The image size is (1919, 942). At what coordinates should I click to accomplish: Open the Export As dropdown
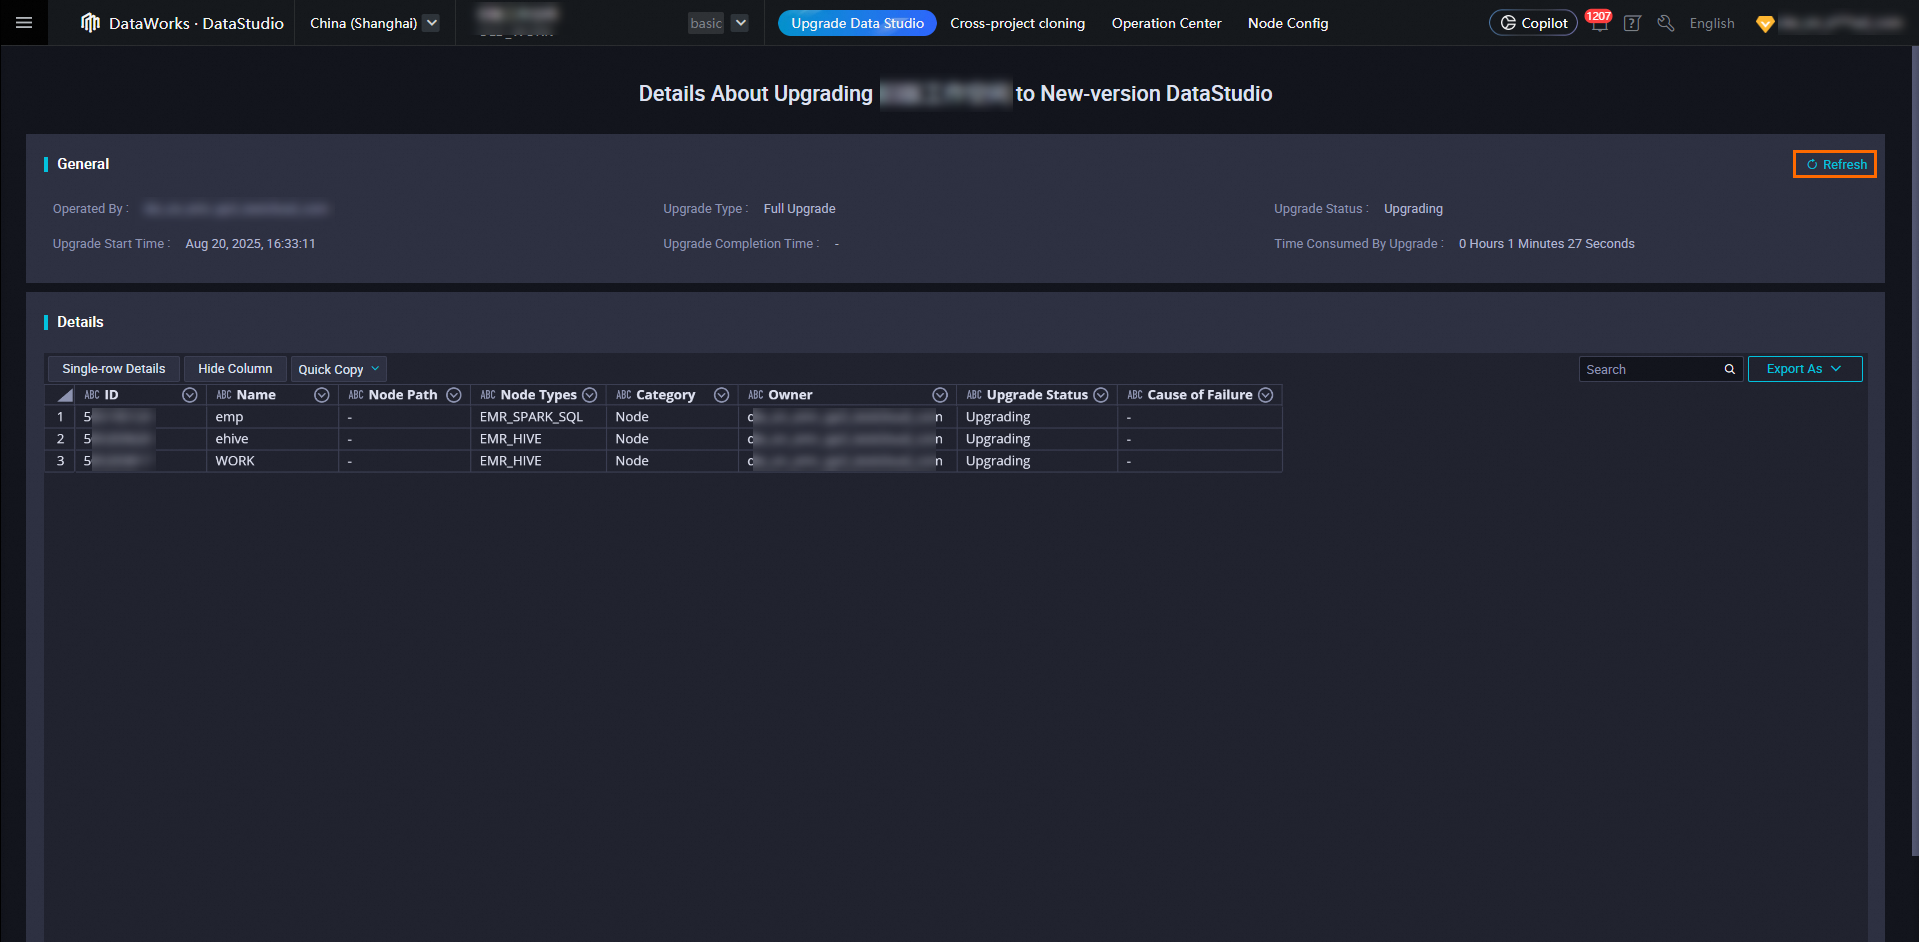pyautogui.click(x=1804, y=369)
